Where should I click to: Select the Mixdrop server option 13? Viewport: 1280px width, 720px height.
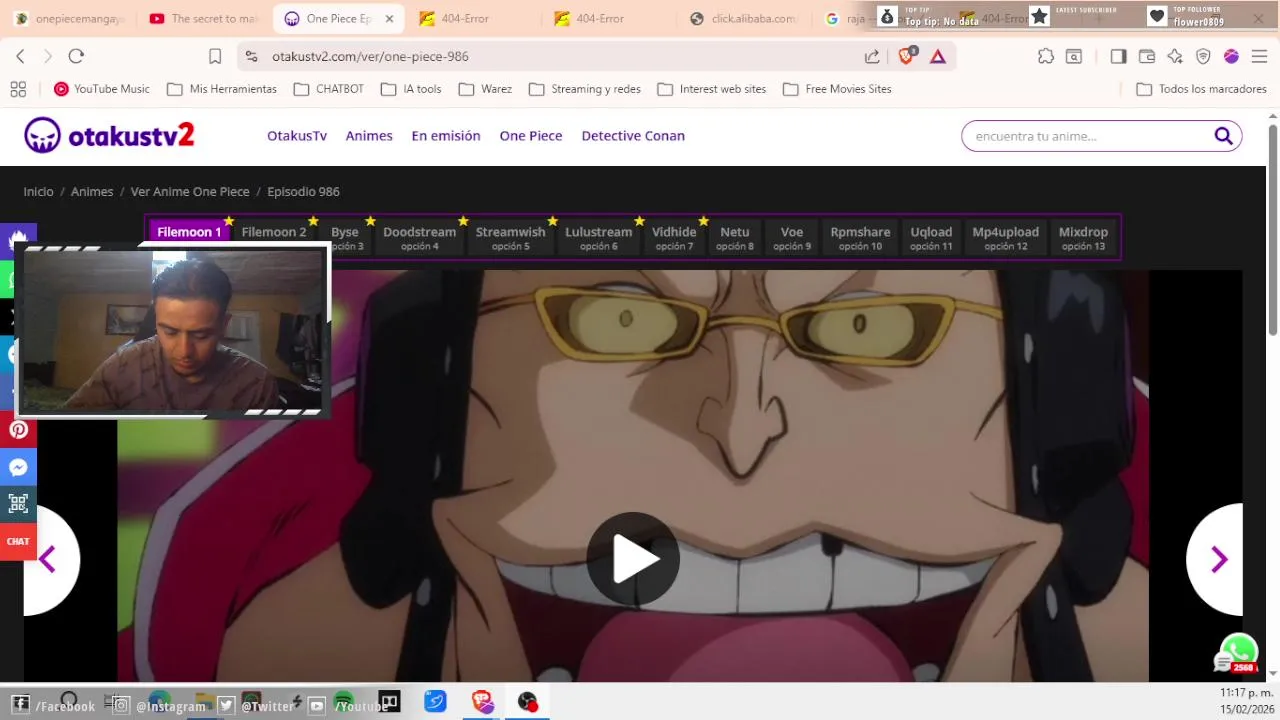[1083, 238]
